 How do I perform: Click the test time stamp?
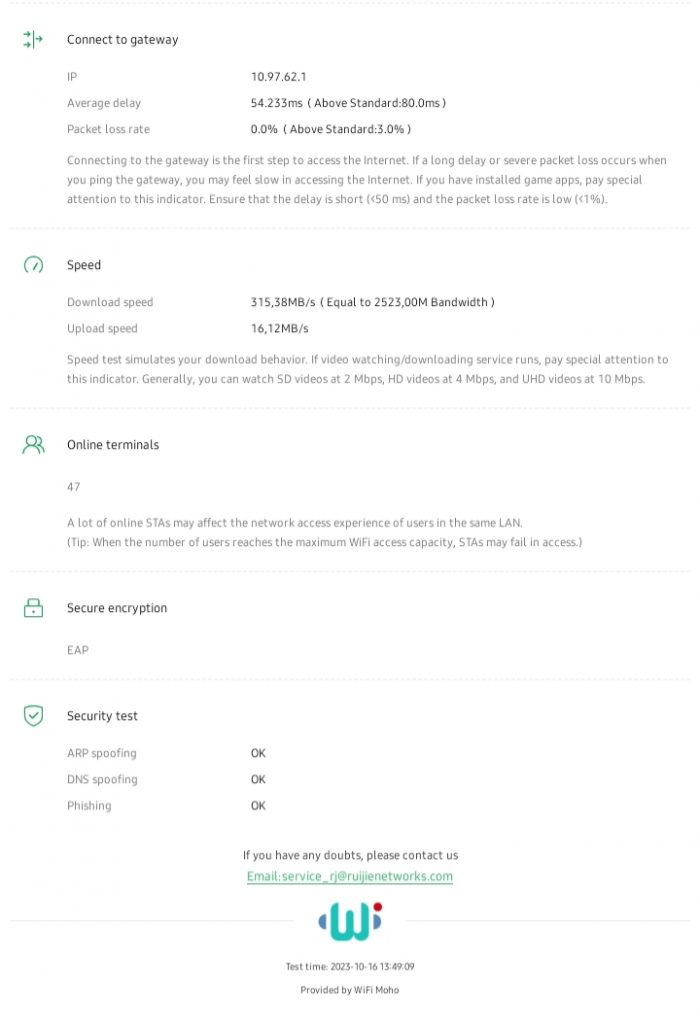350,967
